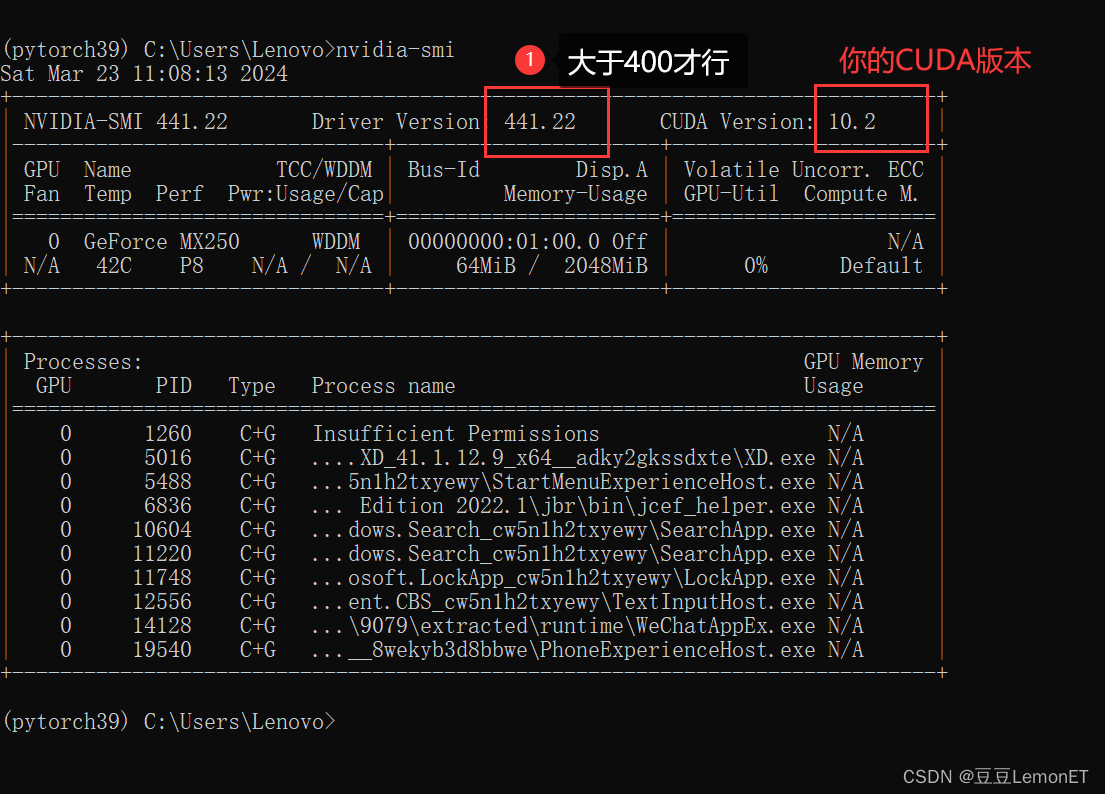The height and width of the screenshot is (794, 1105).
Task: Click the CUDA Version value 10.2
Action: click(852, 122)
